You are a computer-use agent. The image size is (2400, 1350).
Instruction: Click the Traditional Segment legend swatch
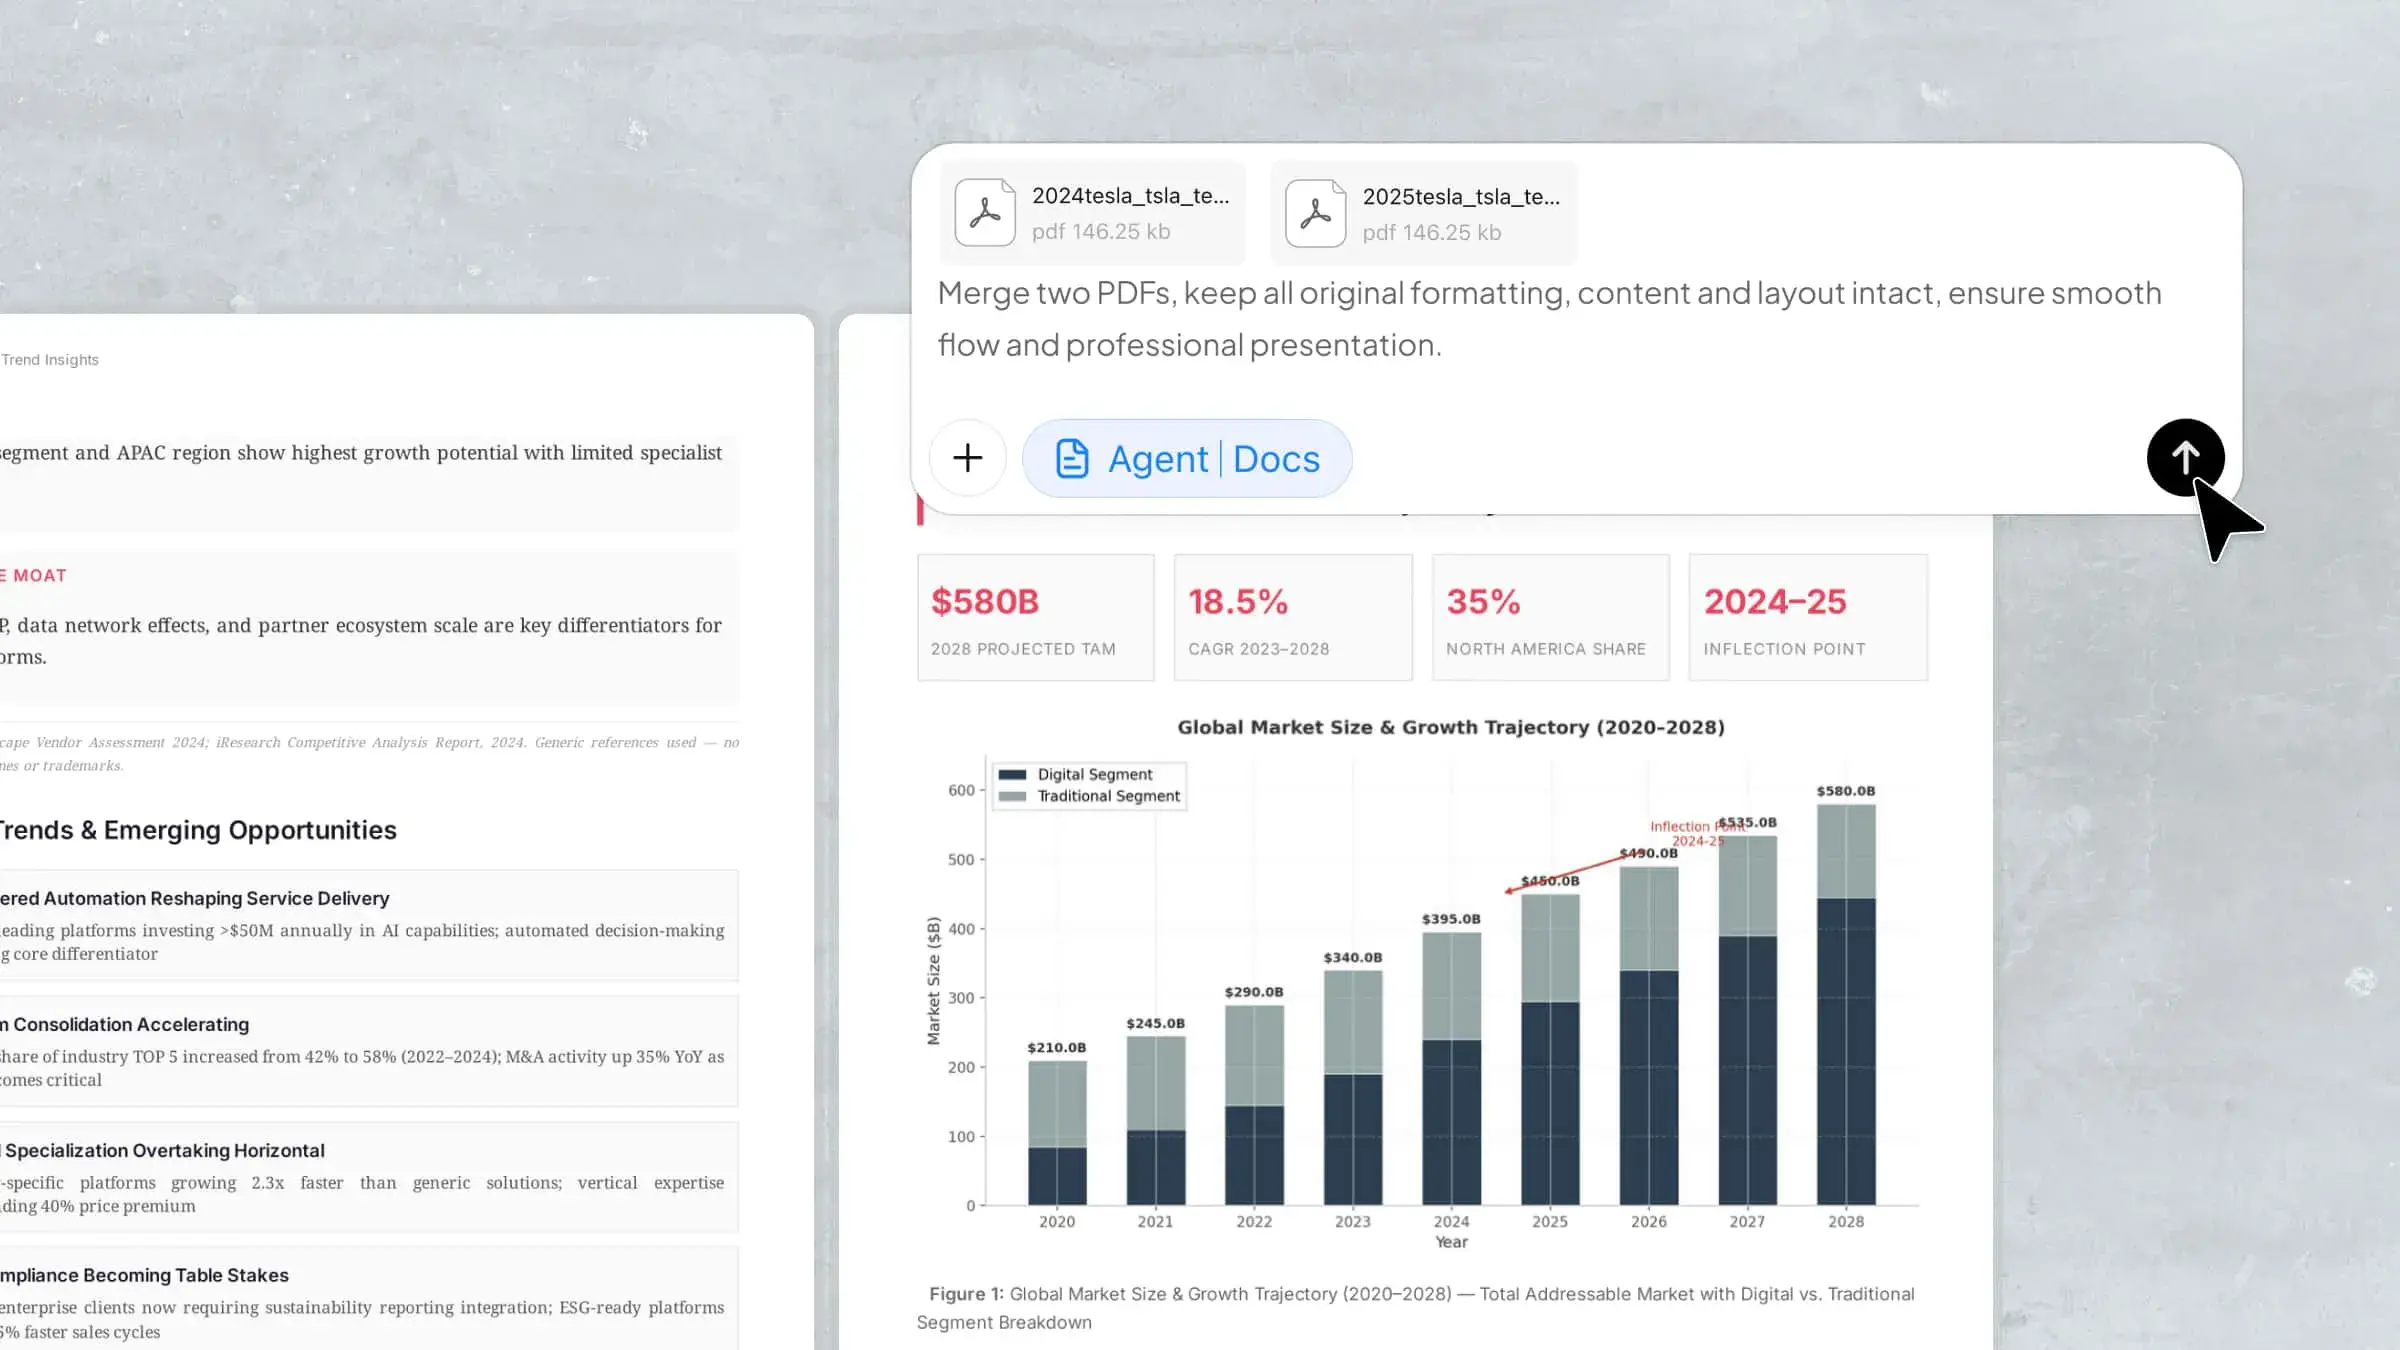click(1012, 796)
